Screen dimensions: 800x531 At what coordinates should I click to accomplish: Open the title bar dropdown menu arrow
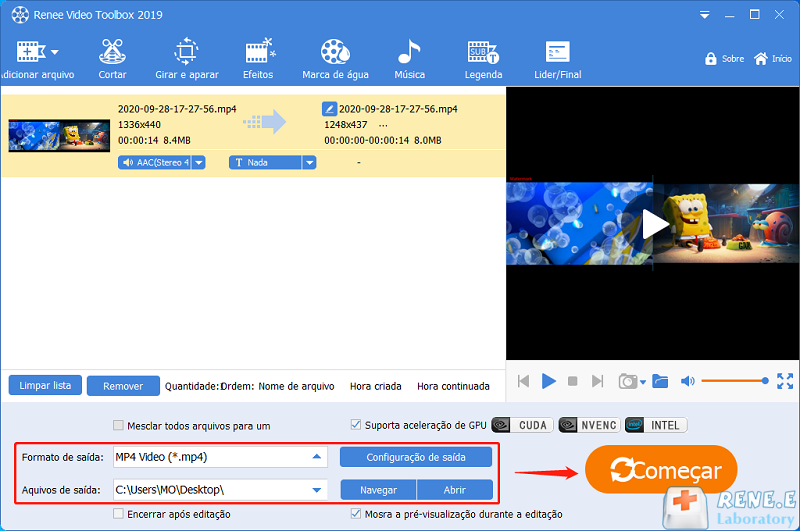(x=705, y=15)
